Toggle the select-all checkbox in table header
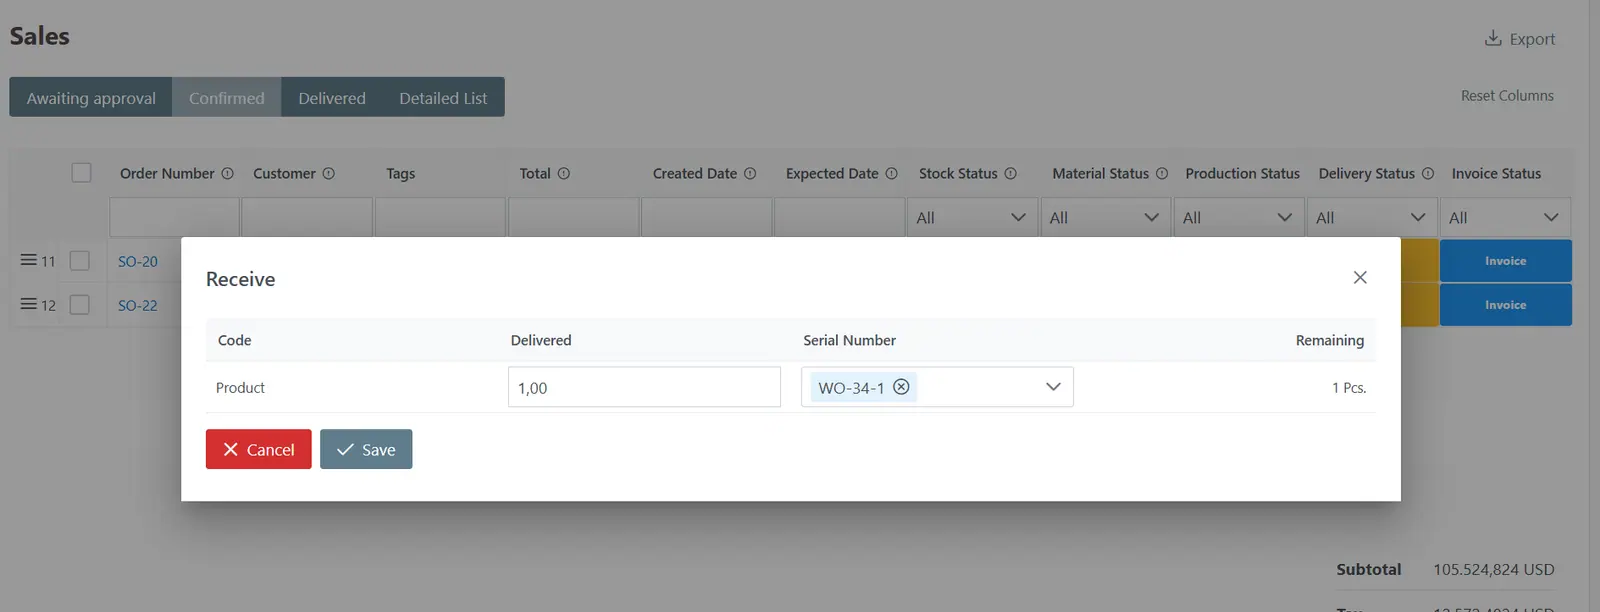 pyautogui.click(x=82, y=173)
